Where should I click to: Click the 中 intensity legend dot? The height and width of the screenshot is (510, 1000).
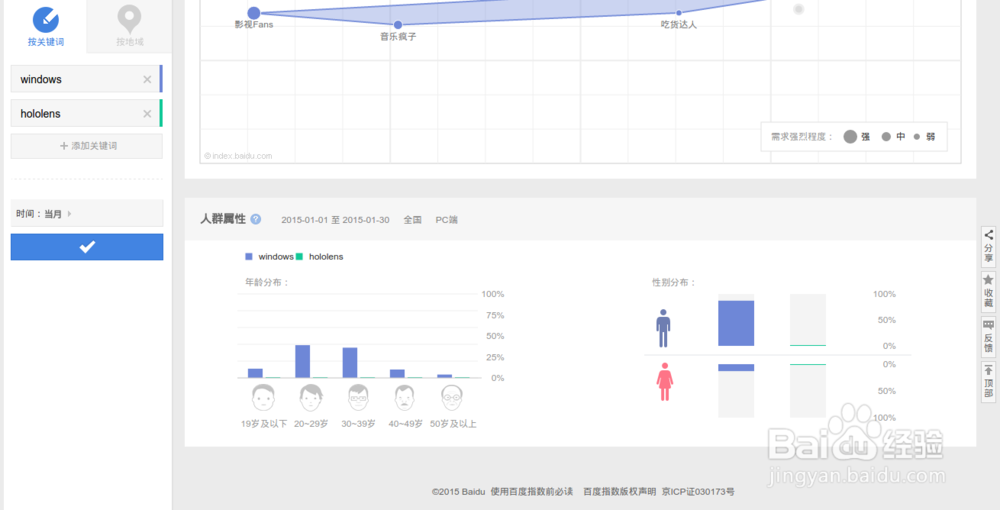tap(886, 136)
